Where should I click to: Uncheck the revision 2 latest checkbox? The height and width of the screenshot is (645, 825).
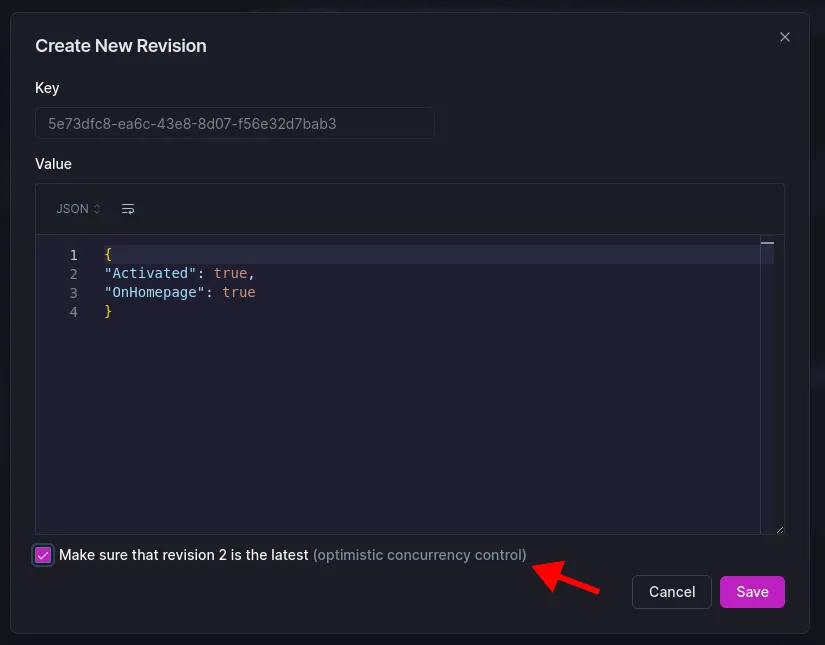(43, 555)
